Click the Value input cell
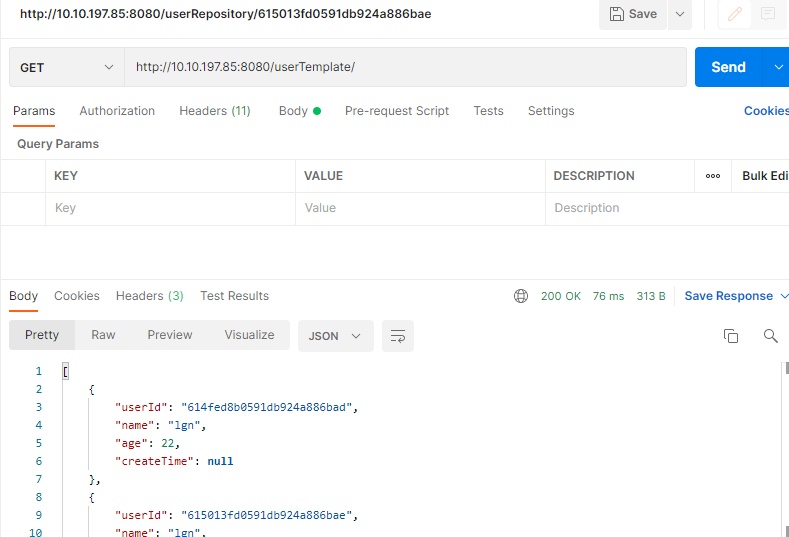Screen dimensions: 789x537 (421, 208)
